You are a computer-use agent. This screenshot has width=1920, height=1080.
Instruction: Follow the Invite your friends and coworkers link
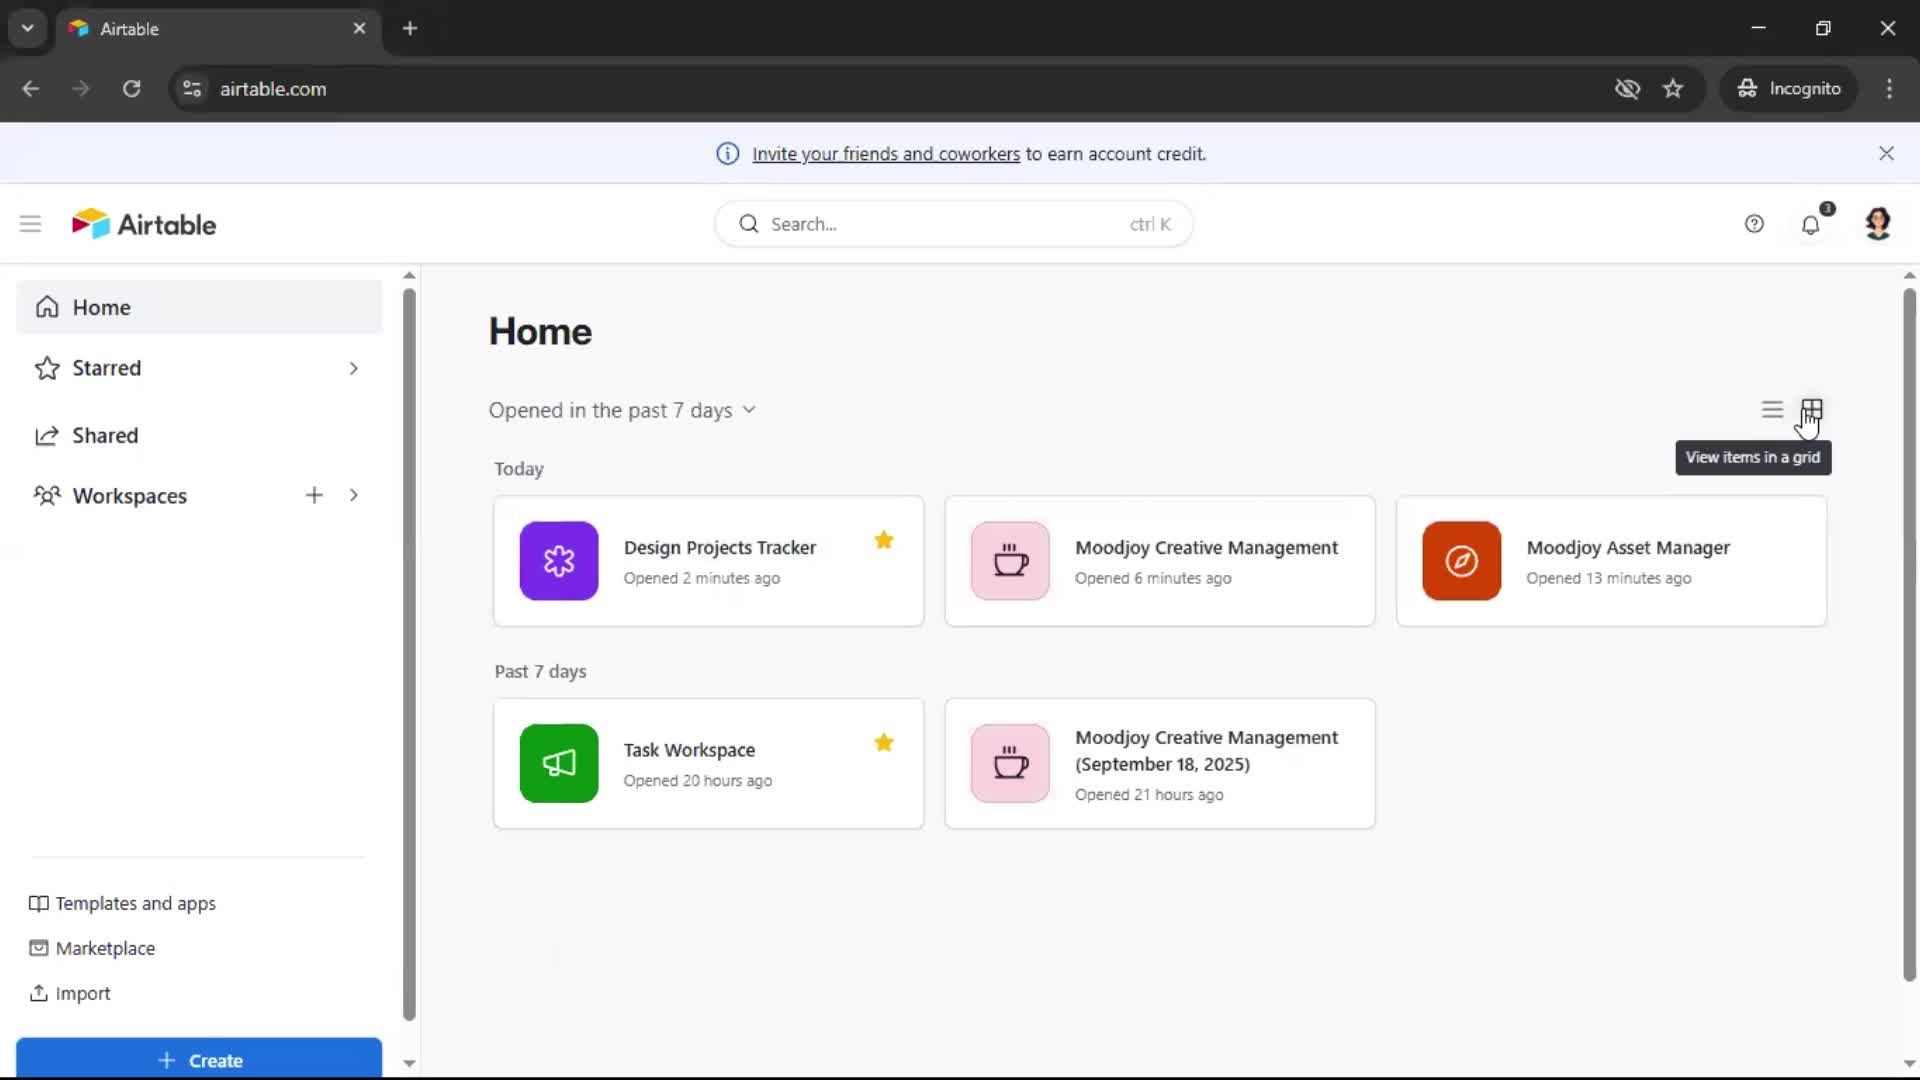[886, 154]
